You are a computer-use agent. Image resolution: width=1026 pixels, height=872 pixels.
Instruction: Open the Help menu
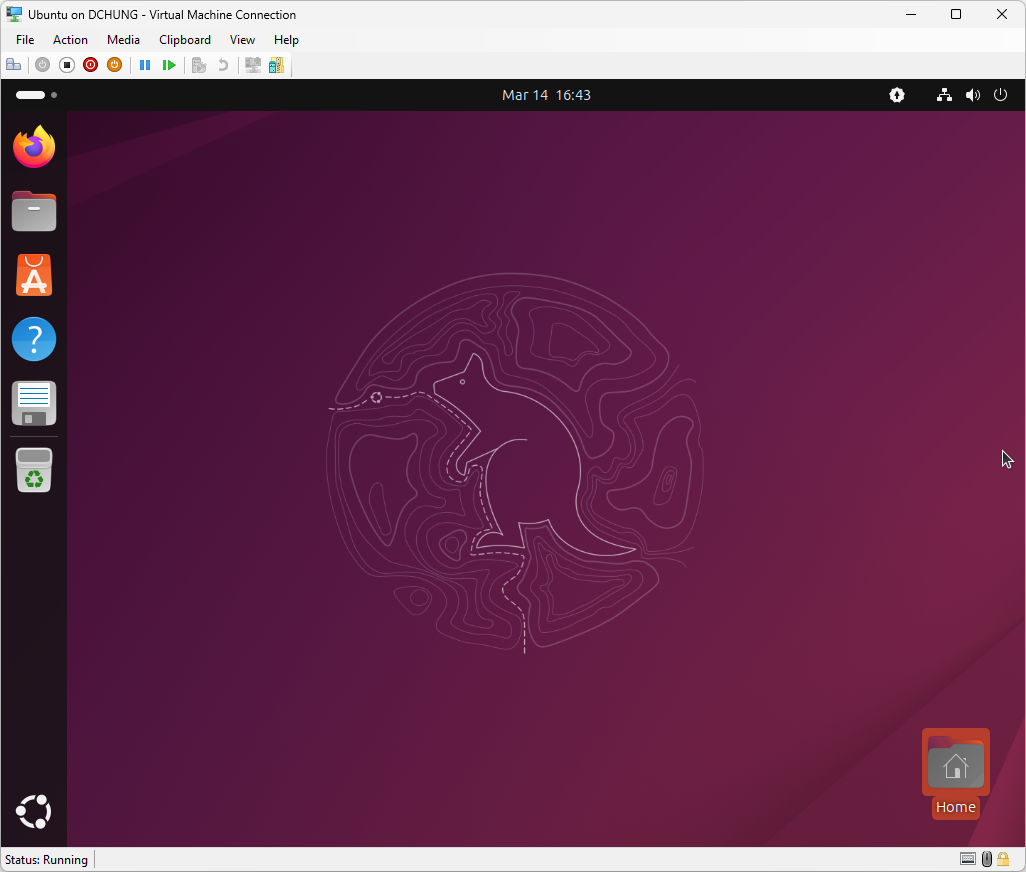pyautogui.click(x=286, y=40)
